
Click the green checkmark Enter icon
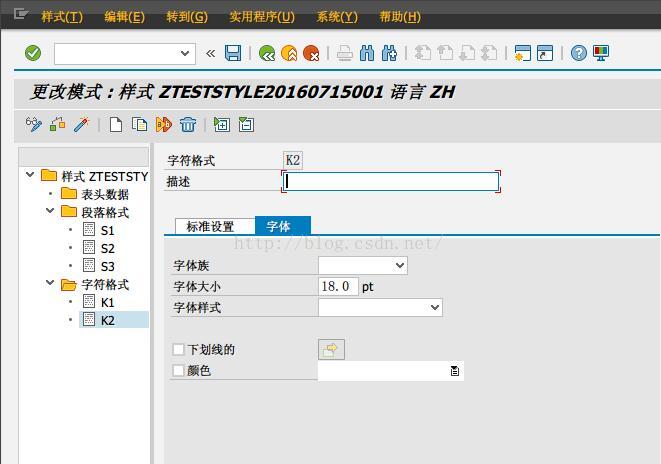pos(33,53)
